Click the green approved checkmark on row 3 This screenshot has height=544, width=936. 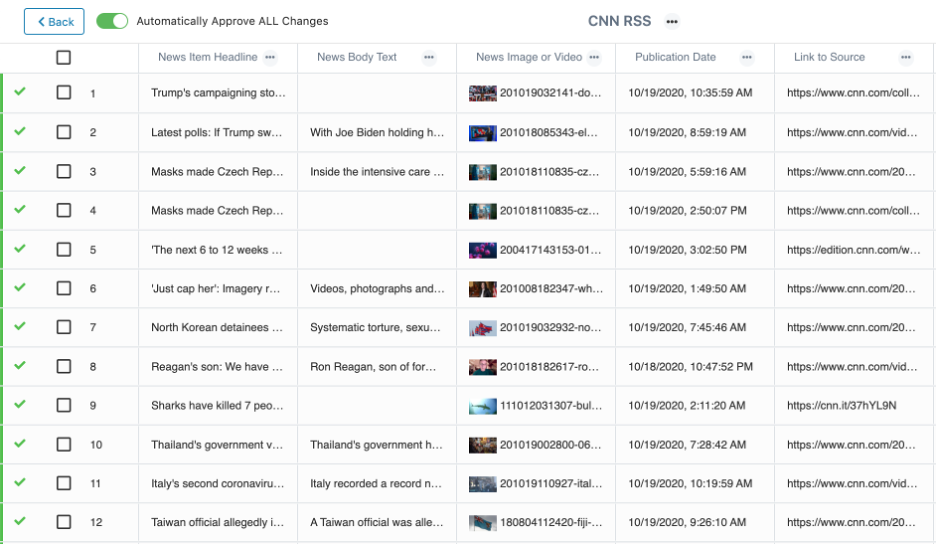point(20,170)
